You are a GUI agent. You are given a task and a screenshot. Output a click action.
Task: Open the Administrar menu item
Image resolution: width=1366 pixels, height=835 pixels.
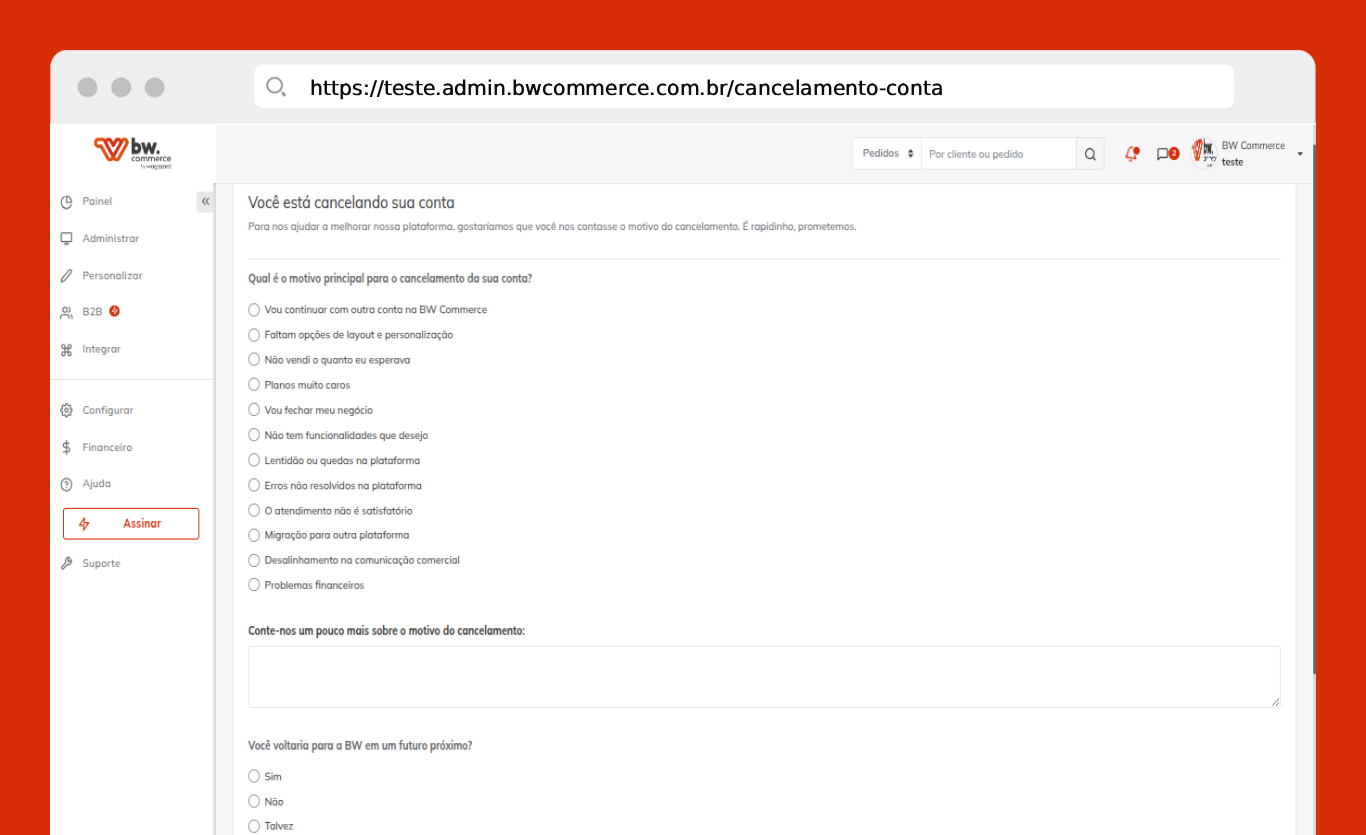[x=110, y=239]
